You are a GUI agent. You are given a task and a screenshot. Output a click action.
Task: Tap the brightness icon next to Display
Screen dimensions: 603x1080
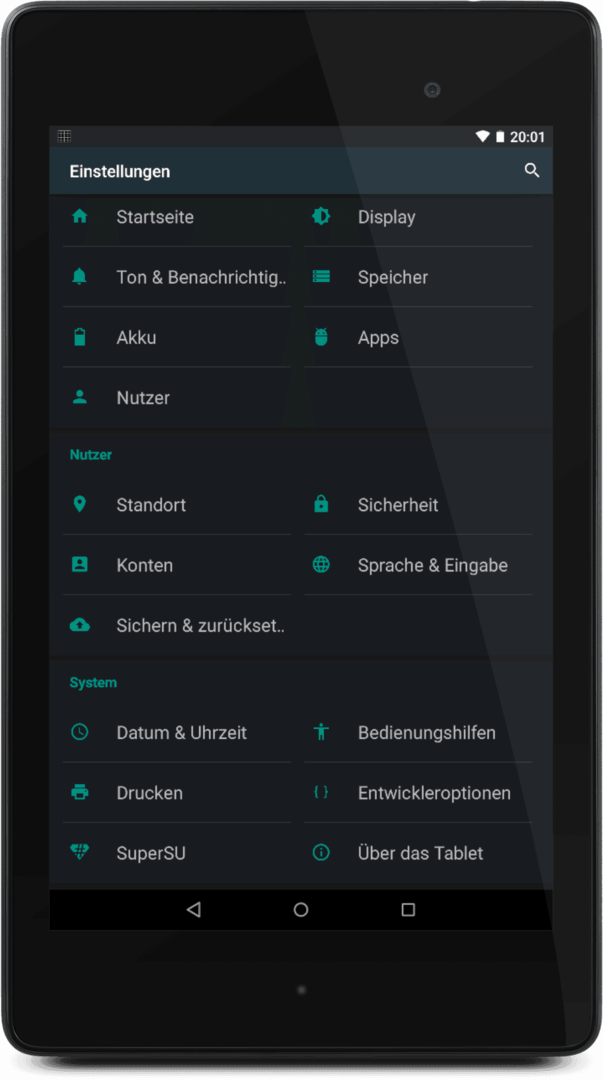(321, 216)
